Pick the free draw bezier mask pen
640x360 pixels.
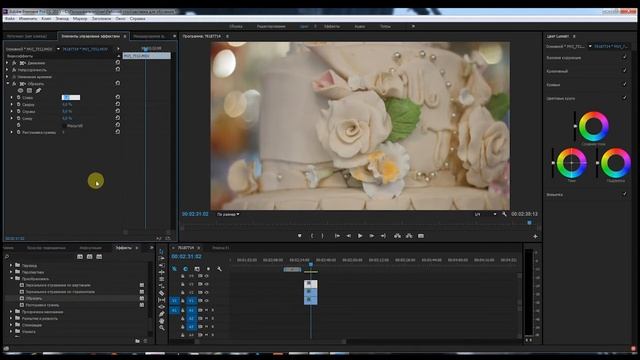pyautogui.click(x=38, y=91)
